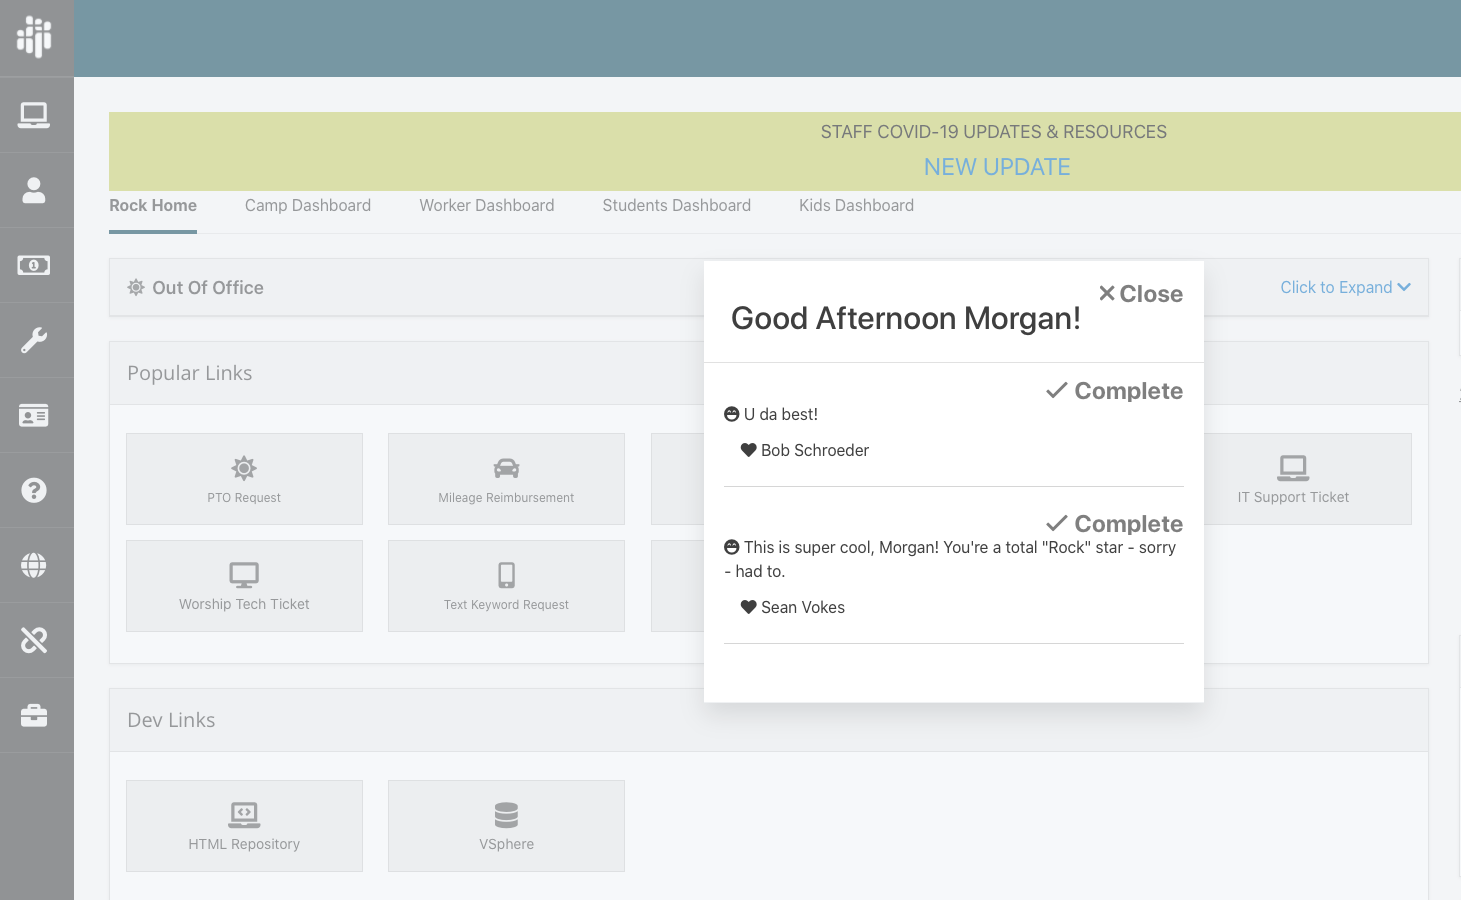This screenshot has width=1461, height=900.
Task: Click the IT Support Ticket laptop icon
Action: coord(1293,467)
